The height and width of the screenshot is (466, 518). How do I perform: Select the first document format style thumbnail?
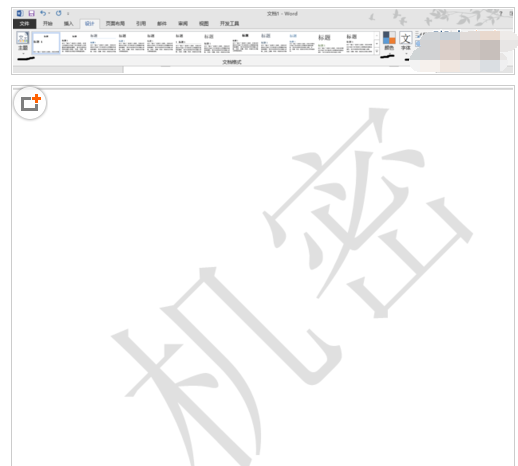[46, 43]
